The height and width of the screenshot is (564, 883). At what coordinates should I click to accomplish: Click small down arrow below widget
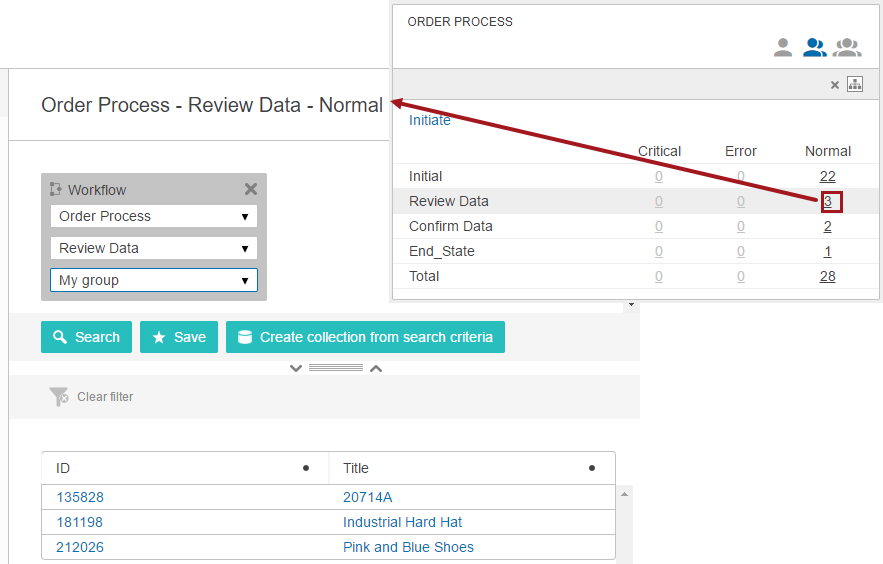(631, 305)
